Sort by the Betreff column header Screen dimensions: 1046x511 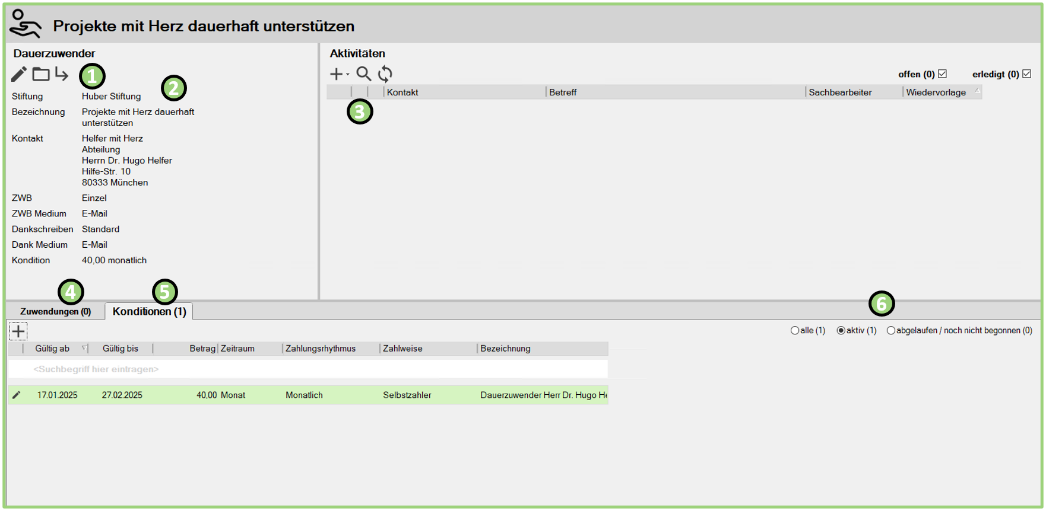pos(675,92)
